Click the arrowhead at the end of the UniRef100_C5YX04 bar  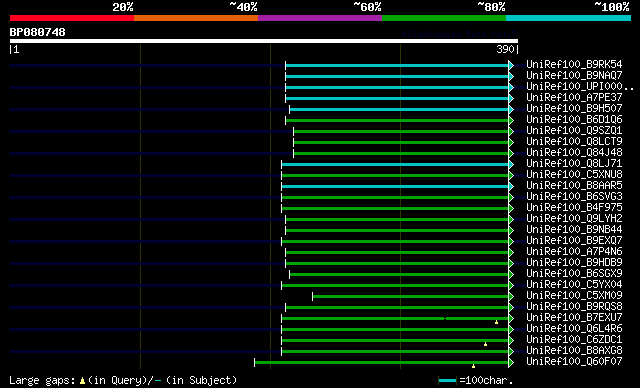click(x=511, y=286)
